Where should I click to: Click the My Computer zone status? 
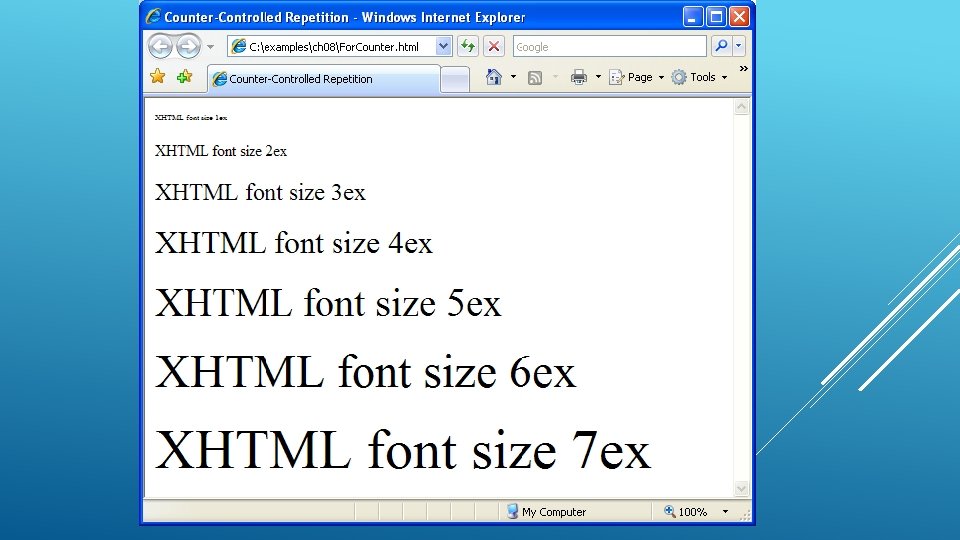click(x=546, y=512)
